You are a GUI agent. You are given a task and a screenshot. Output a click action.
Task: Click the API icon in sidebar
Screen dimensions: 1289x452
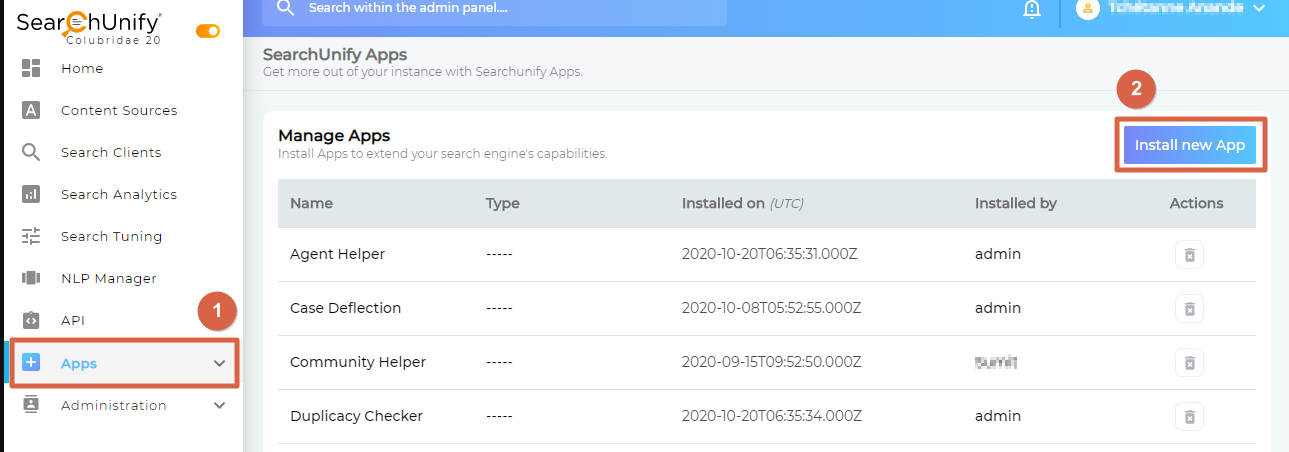31,320
